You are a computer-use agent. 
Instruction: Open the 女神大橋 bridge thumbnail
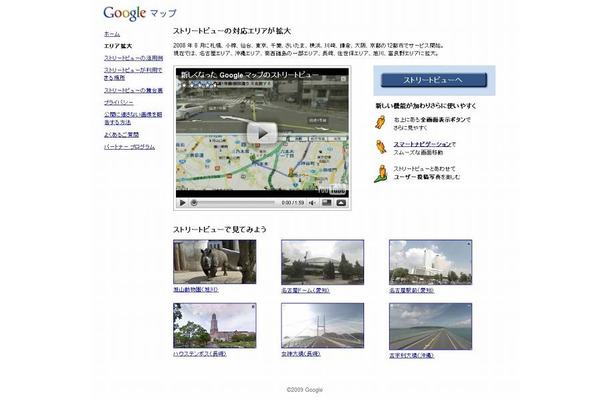[x=323, y=326]
